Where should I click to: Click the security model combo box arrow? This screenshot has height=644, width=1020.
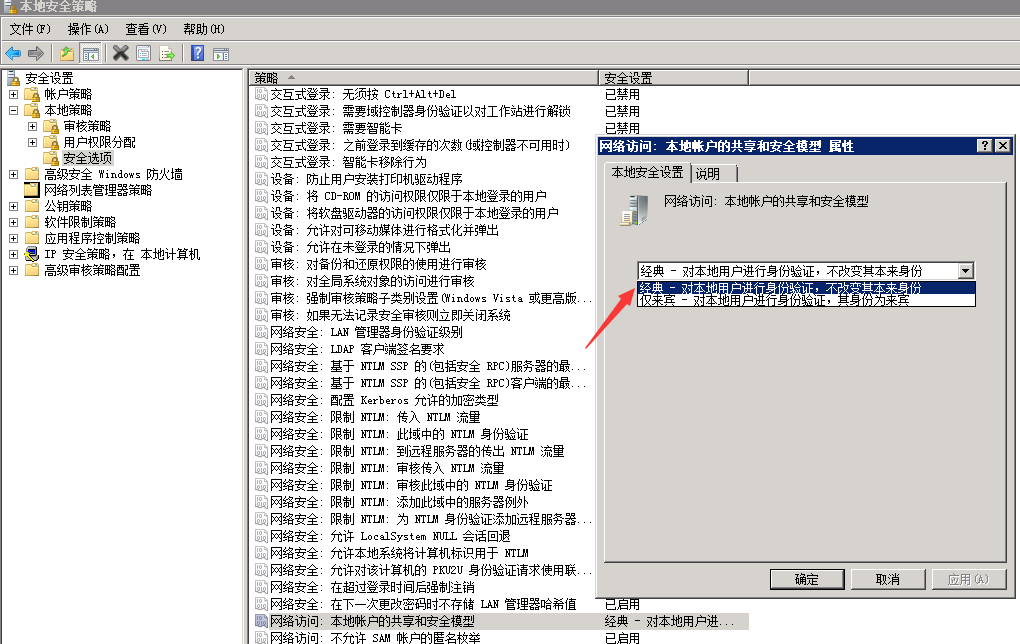pyautogui.click(x=965, y=271)
